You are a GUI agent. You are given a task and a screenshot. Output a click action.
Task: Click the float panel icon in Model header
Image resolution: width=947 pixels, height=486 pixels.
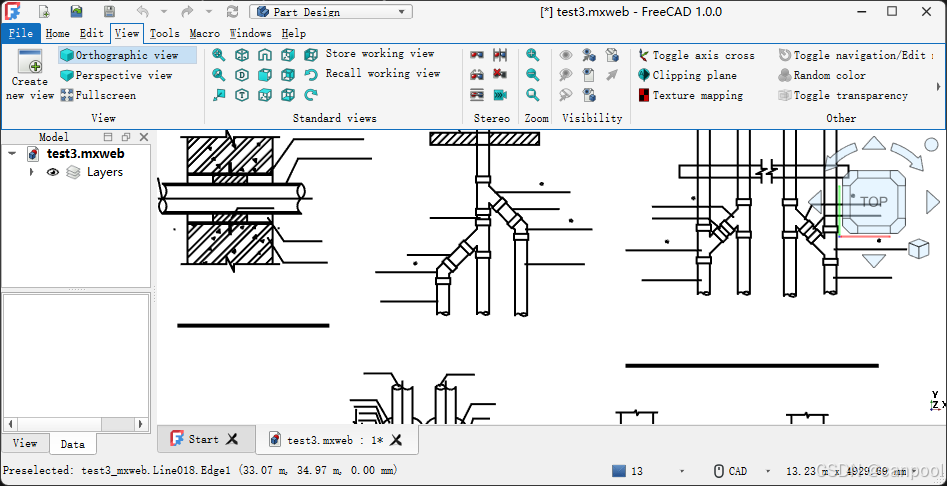point(126,137)
